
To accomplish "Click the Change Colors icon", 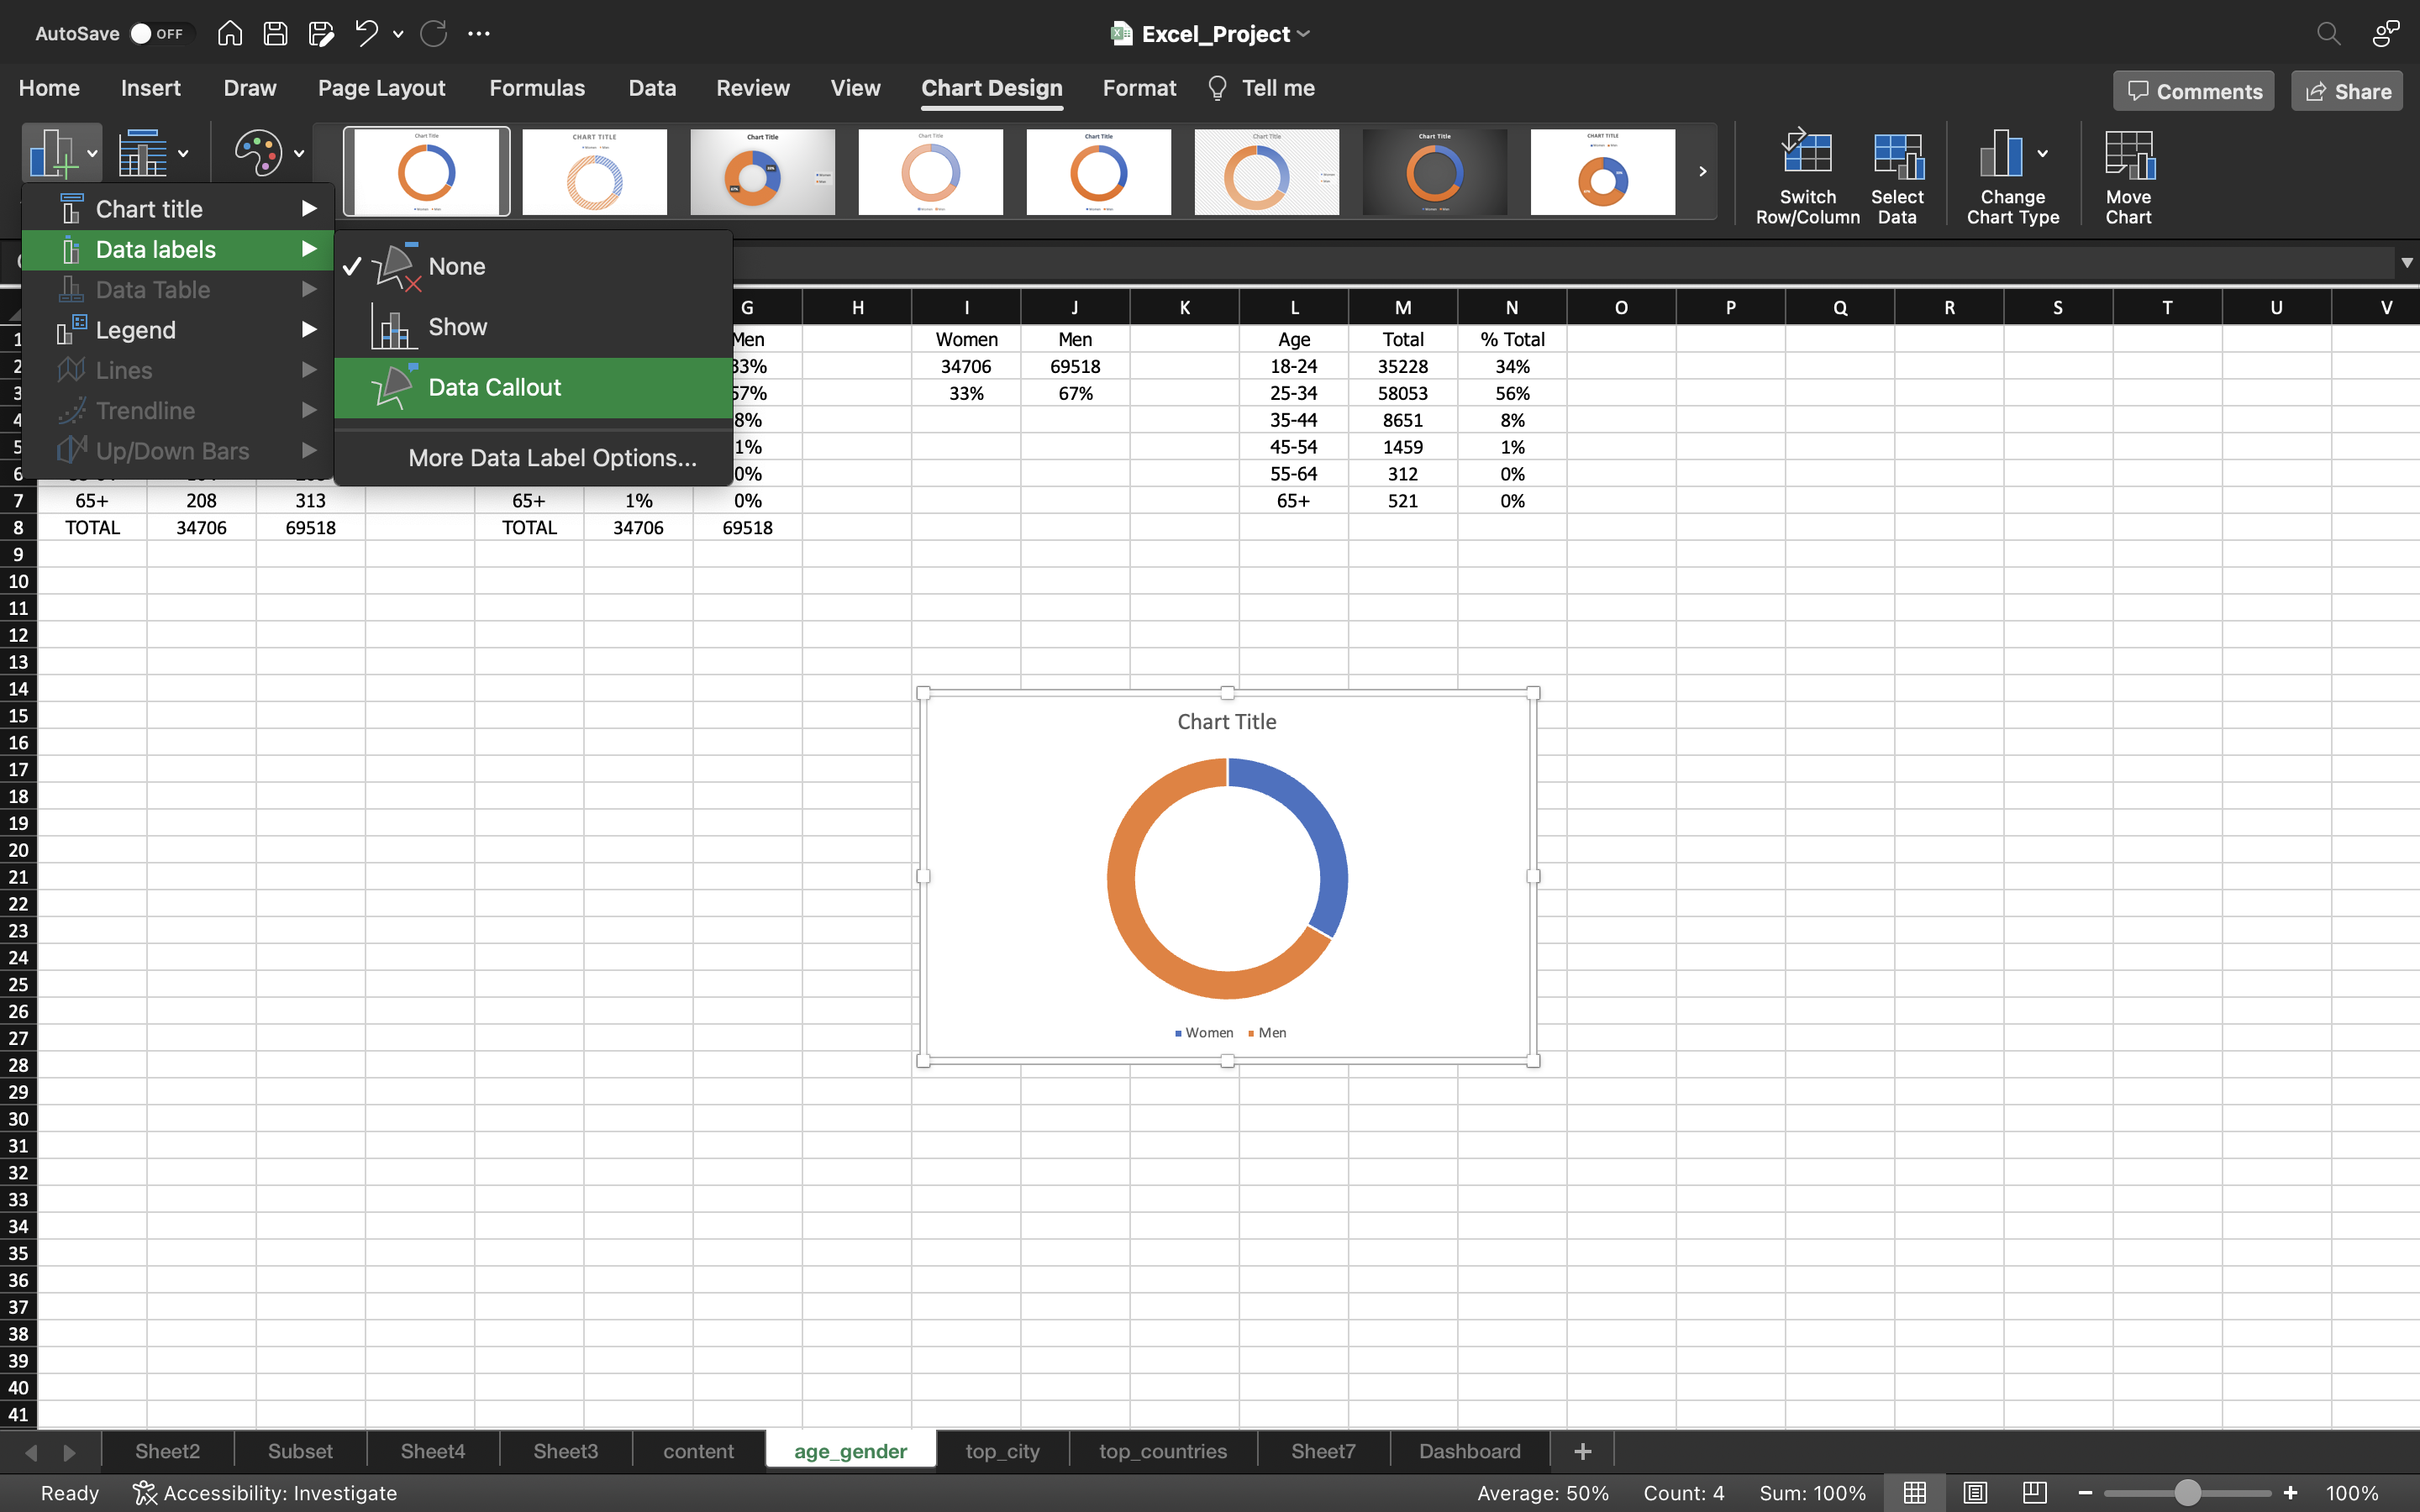I will pyautogui.click(x=260, y=153).
